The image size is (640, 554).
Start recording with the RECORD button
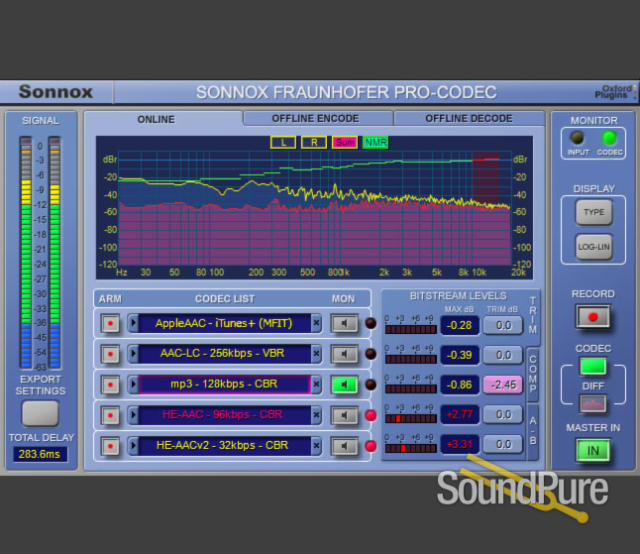pyautogui.click(x=593, y=317)
